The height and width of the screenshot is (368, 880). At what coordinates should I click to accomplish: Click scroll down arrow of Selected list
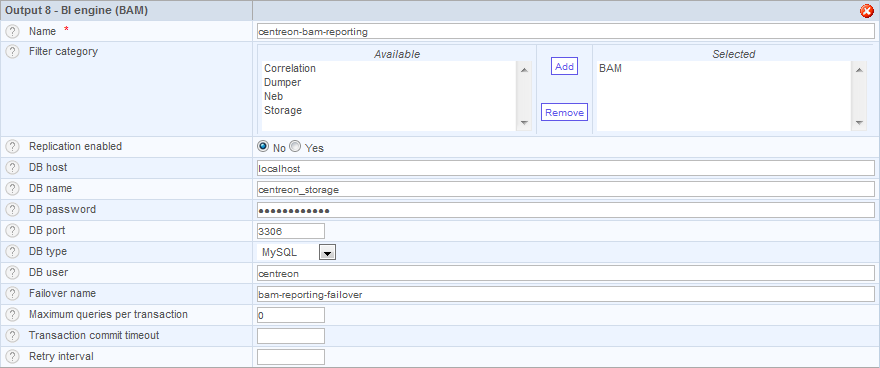859,123
